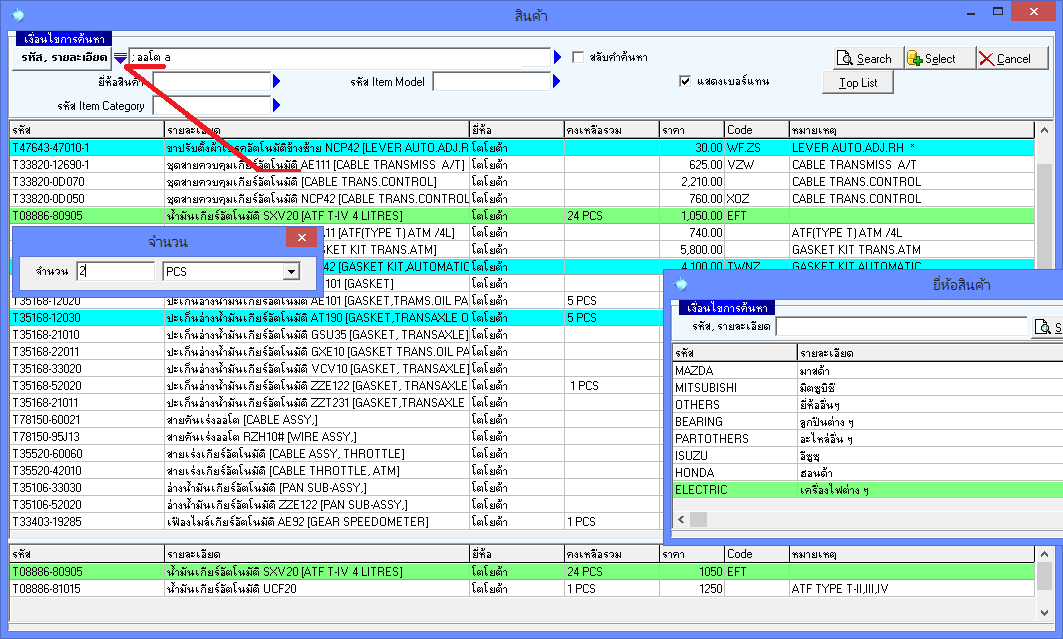This screenshot has width=1063, height=639.
Task: Toggle the สลับคำค้นหา checkbox
Action: 578,57
